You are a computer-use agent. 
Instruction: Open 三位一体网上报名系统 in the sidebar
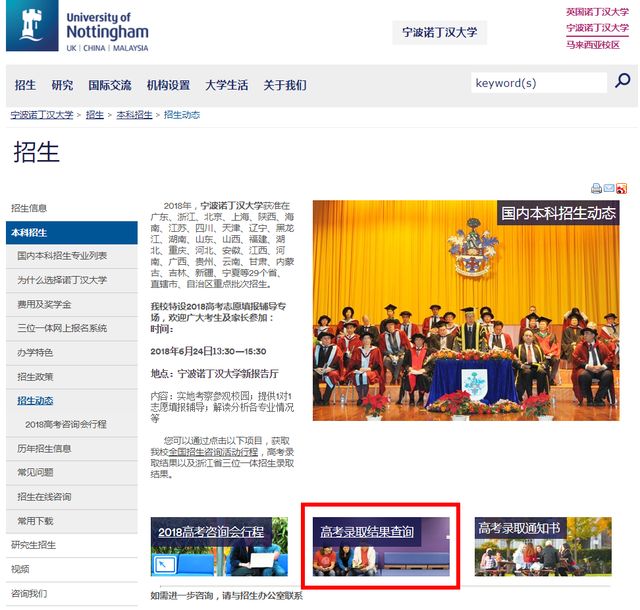click(72, 328)
